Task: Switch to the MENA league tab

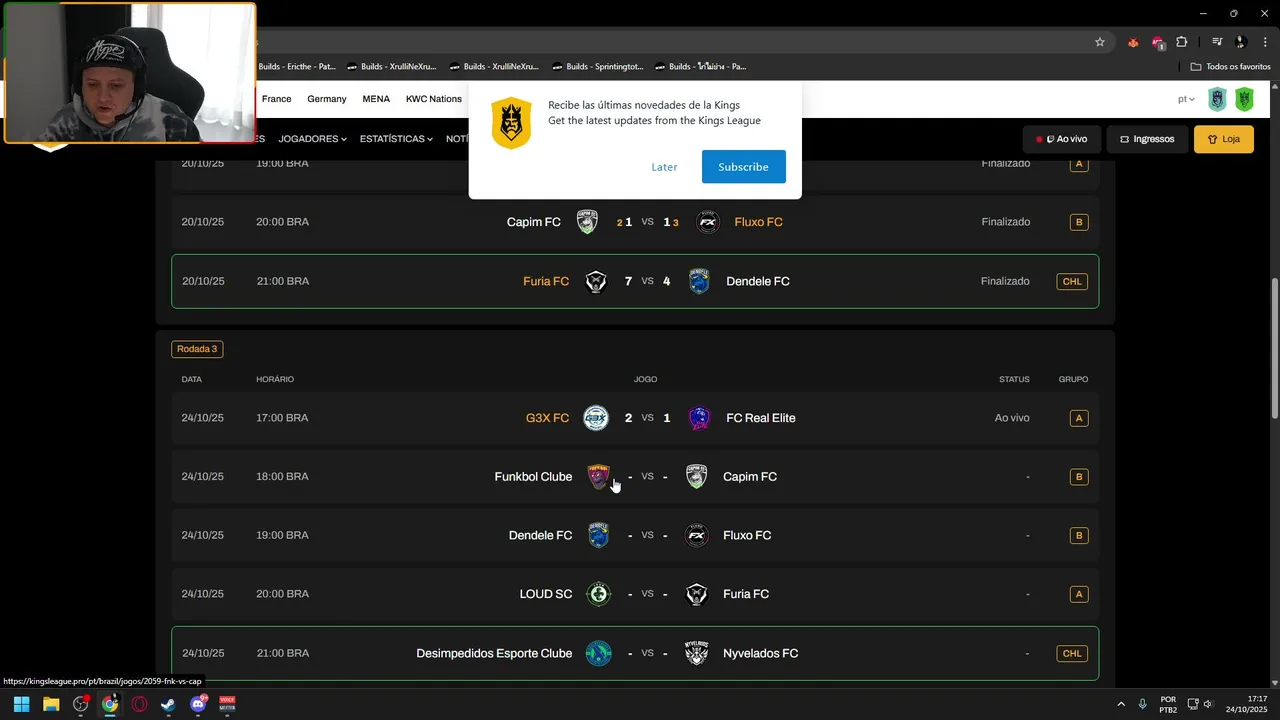Action: (x=376, y=99)
